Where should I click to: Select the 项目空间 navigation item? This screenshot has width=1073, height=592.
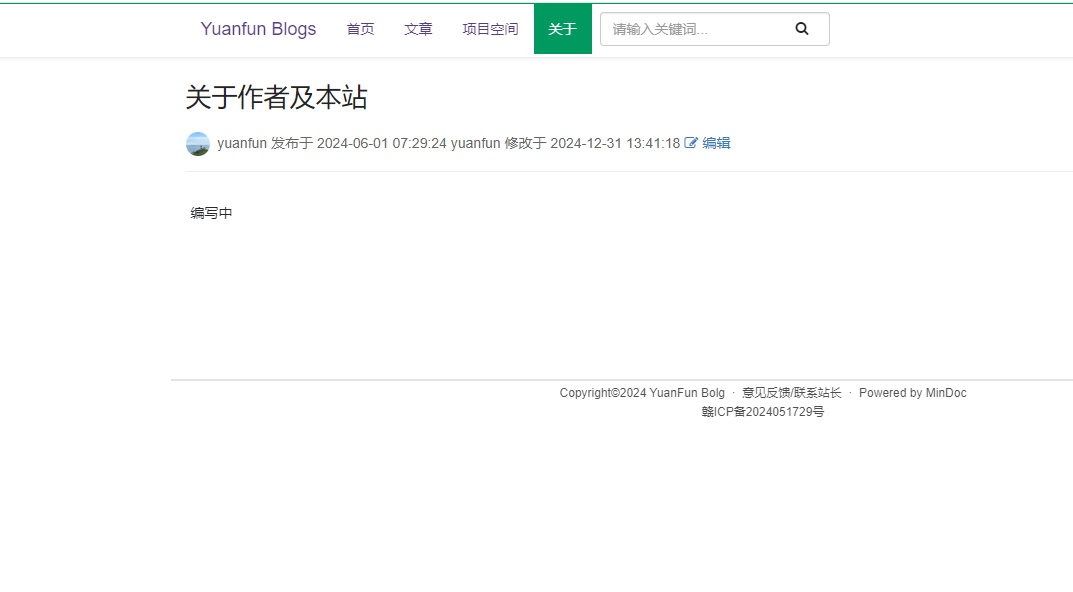(490, 29)
